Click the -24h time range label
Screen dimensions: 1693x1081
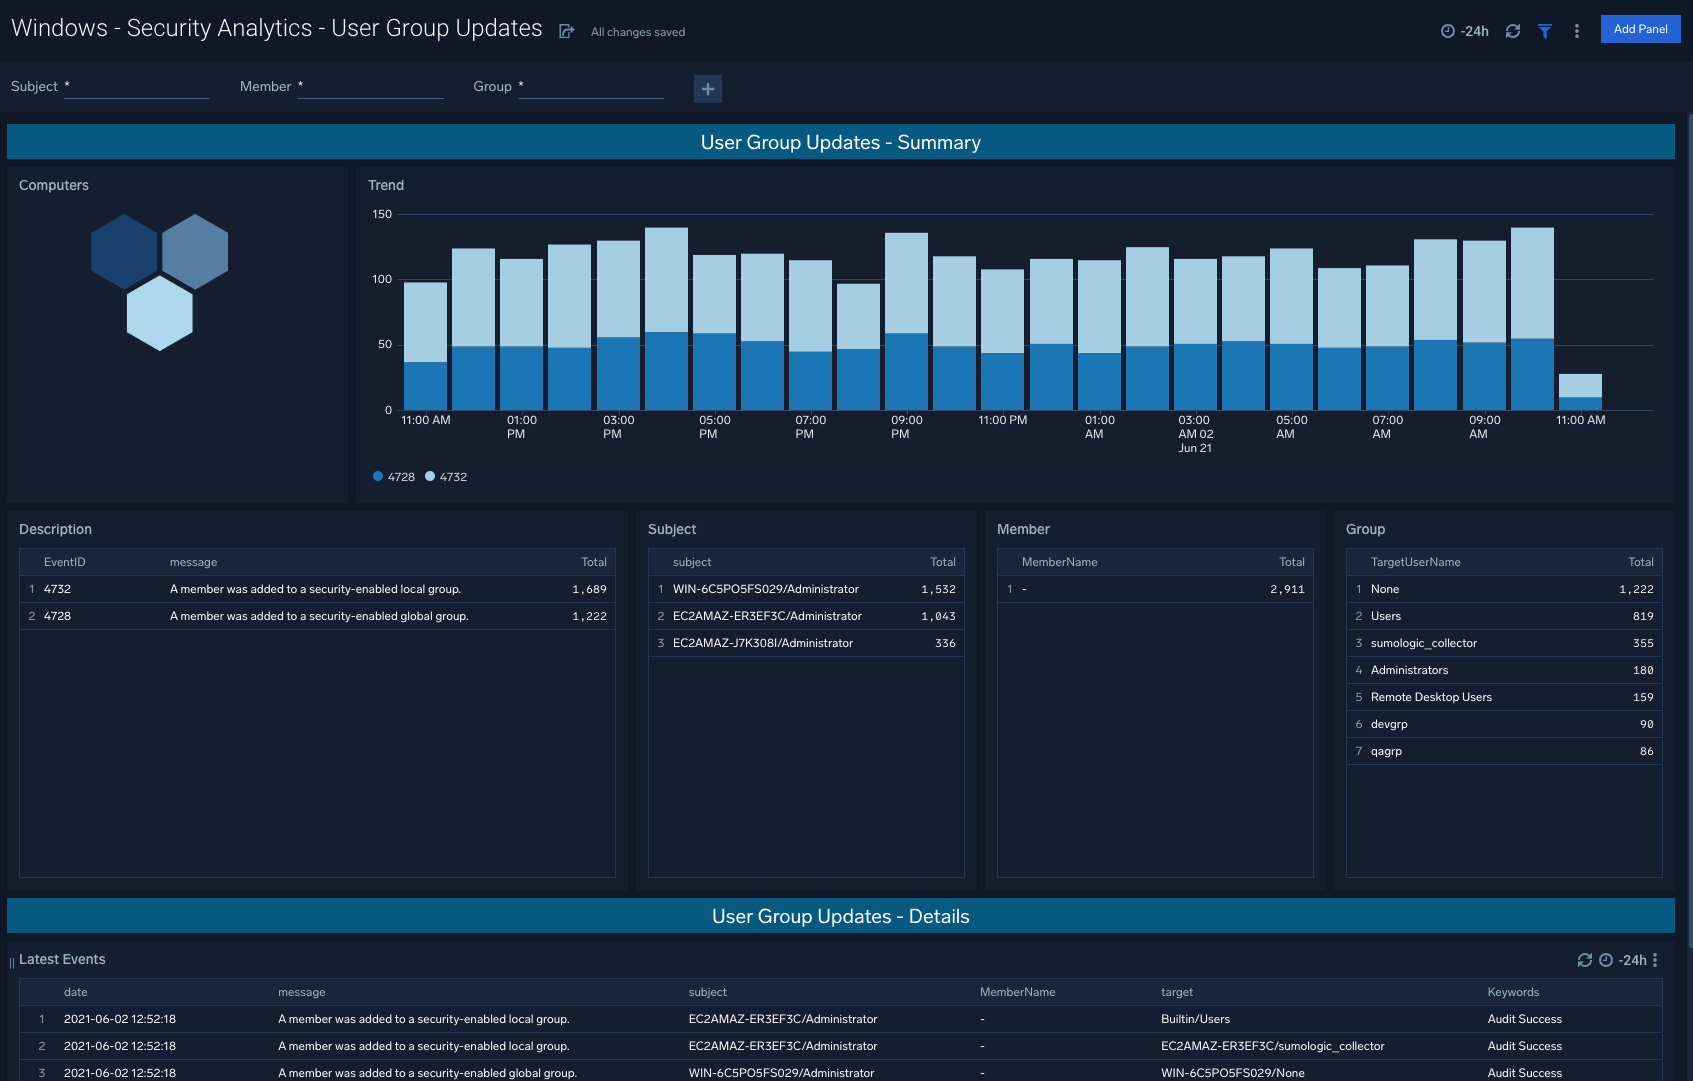point(1472,31)
